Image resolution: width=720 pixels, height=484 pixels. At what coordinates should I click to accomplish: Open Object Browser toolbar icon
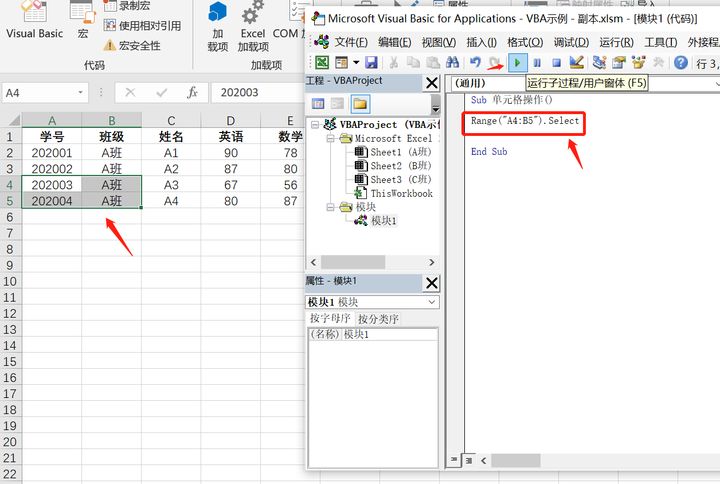tap(638, 62)
